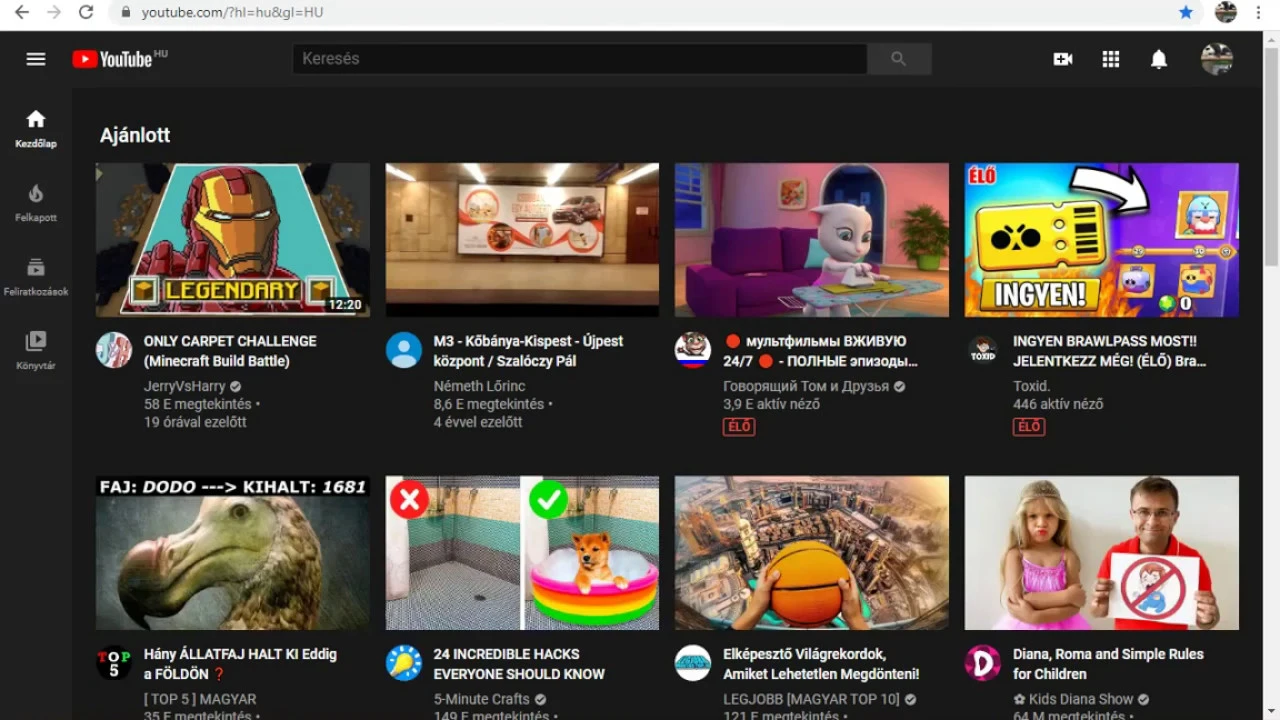Open the metro station video thumbnail

[x=523, y=240]
